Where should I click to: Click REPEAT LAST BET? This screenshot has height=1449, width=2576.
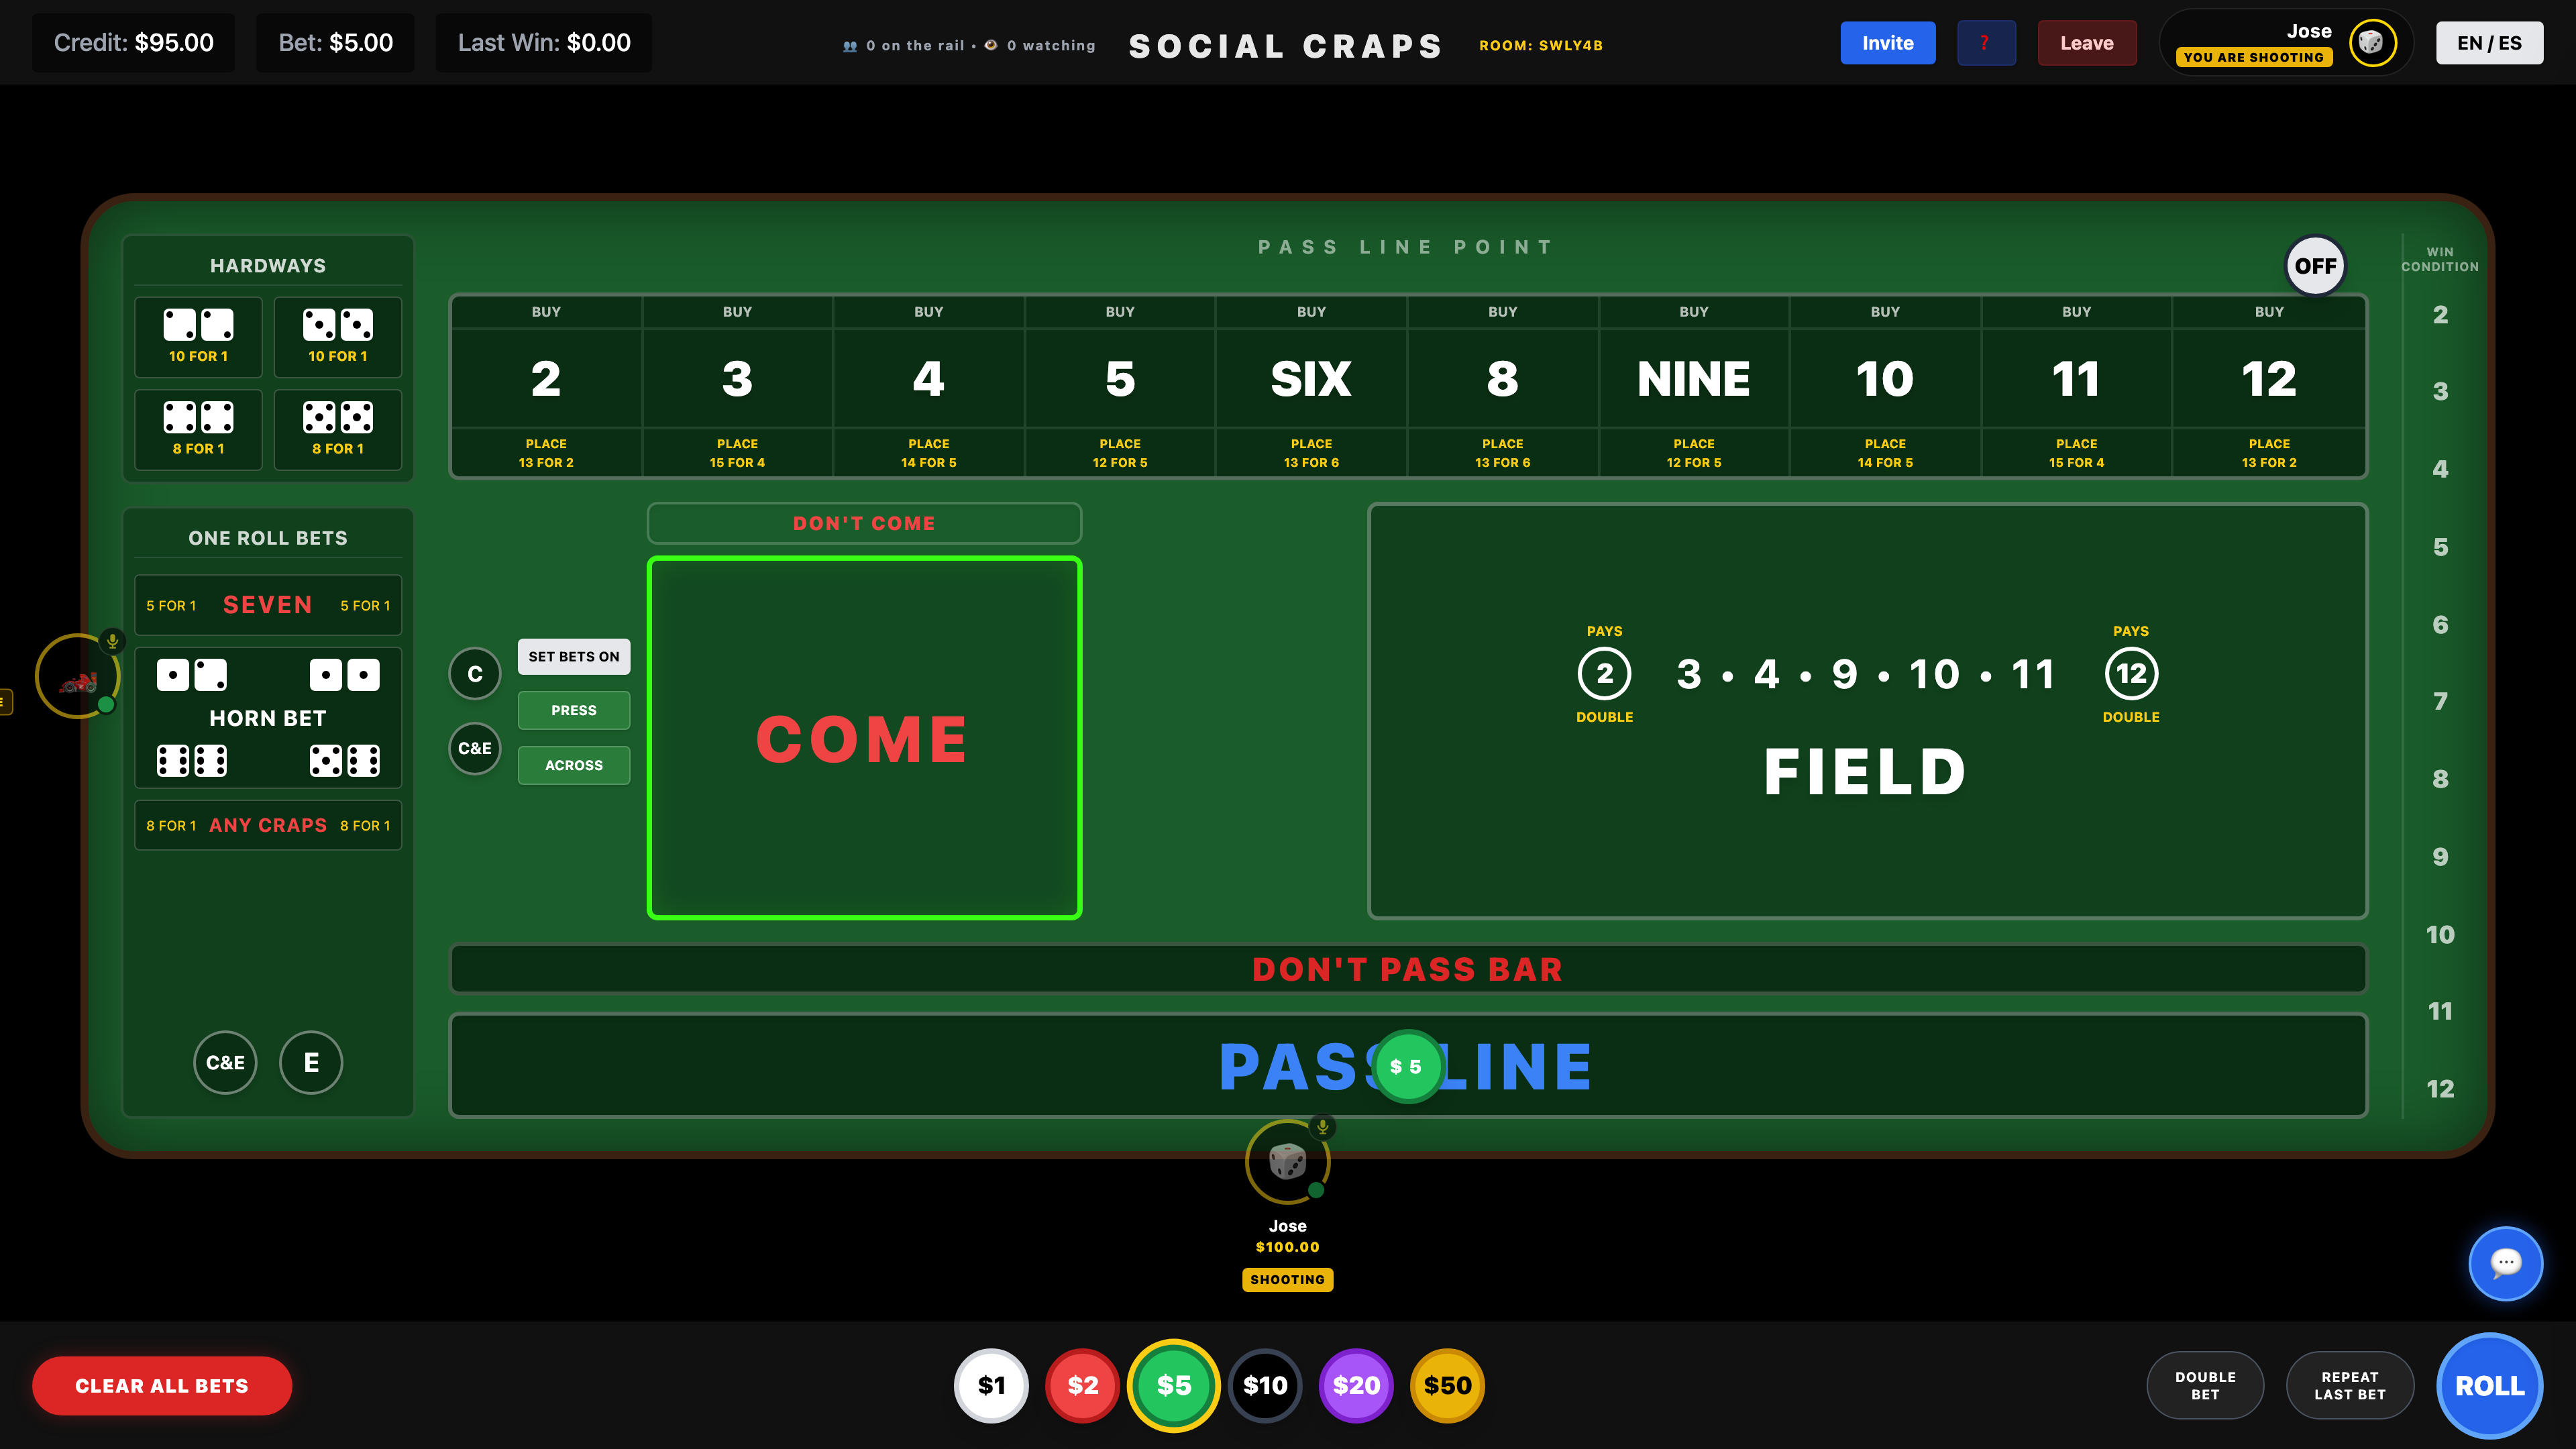pos(2350,1386)
